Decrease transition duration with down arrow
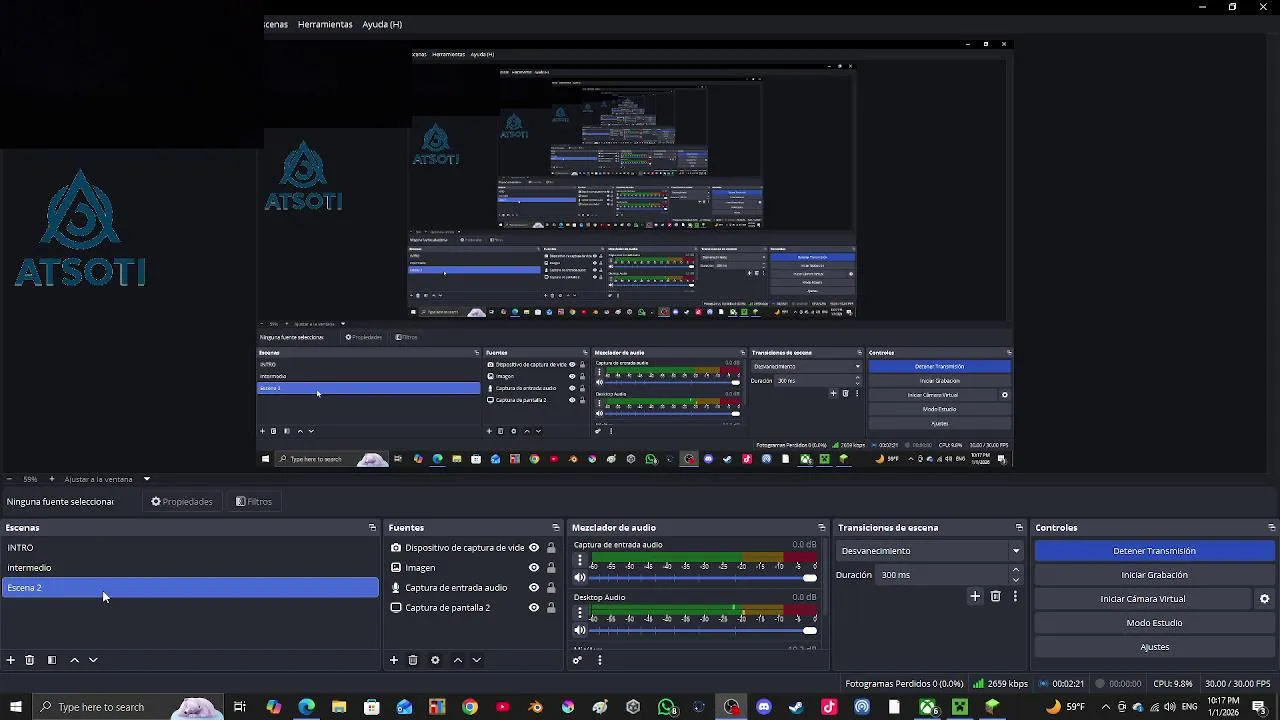This screenshot has width=1280, height=720. pos(1016,579)
